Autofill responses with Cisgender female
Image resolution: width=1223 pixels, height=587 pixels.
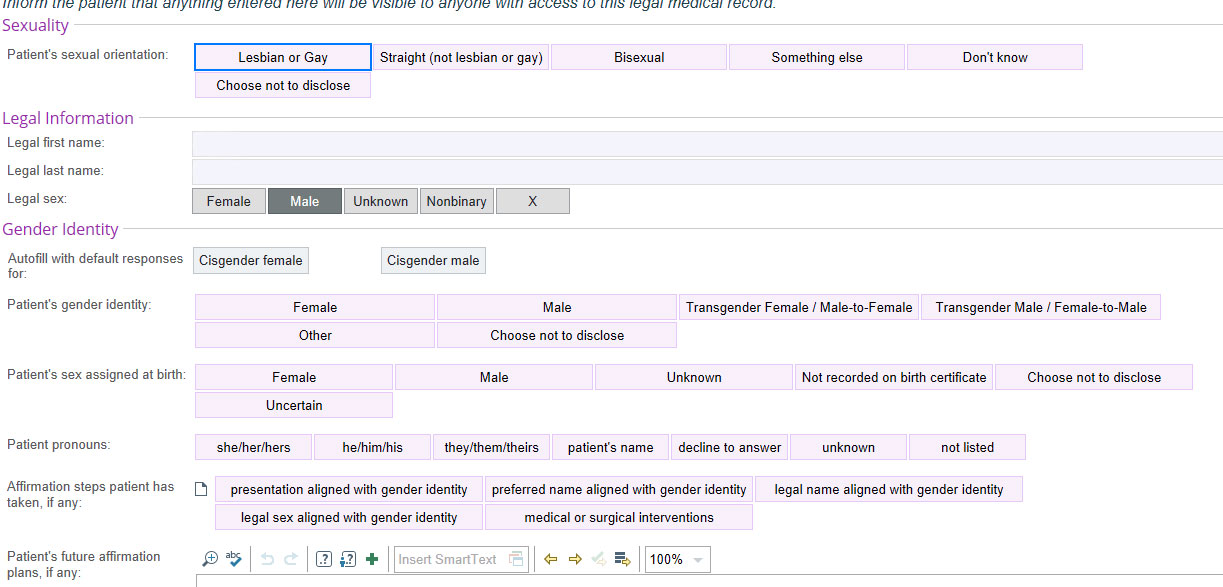[x=250, y=261]
